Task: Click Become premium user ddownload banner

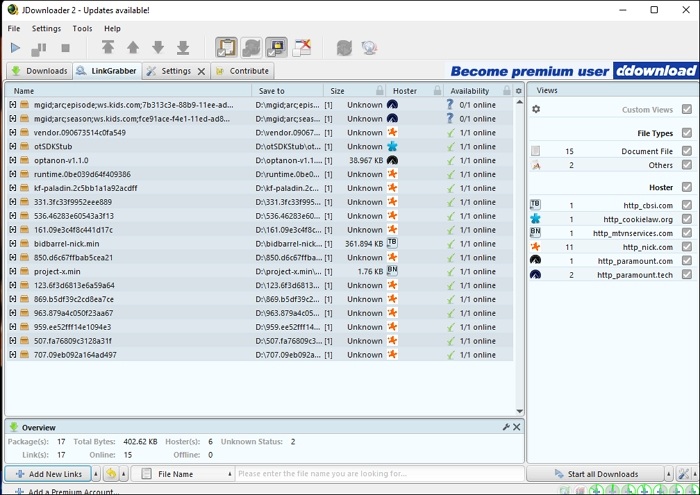Action: (573, 71)
